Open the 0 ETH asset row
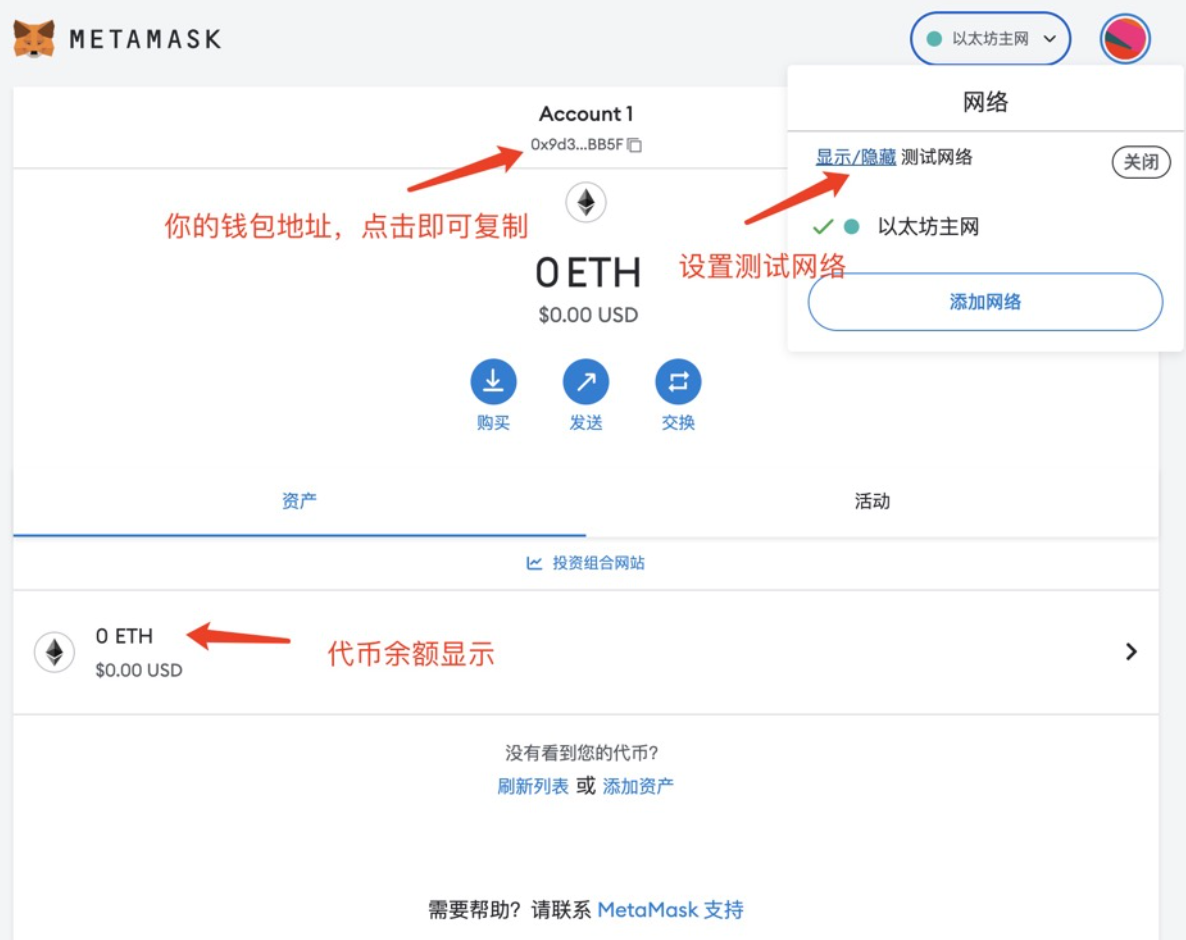 tap(586, 652)
